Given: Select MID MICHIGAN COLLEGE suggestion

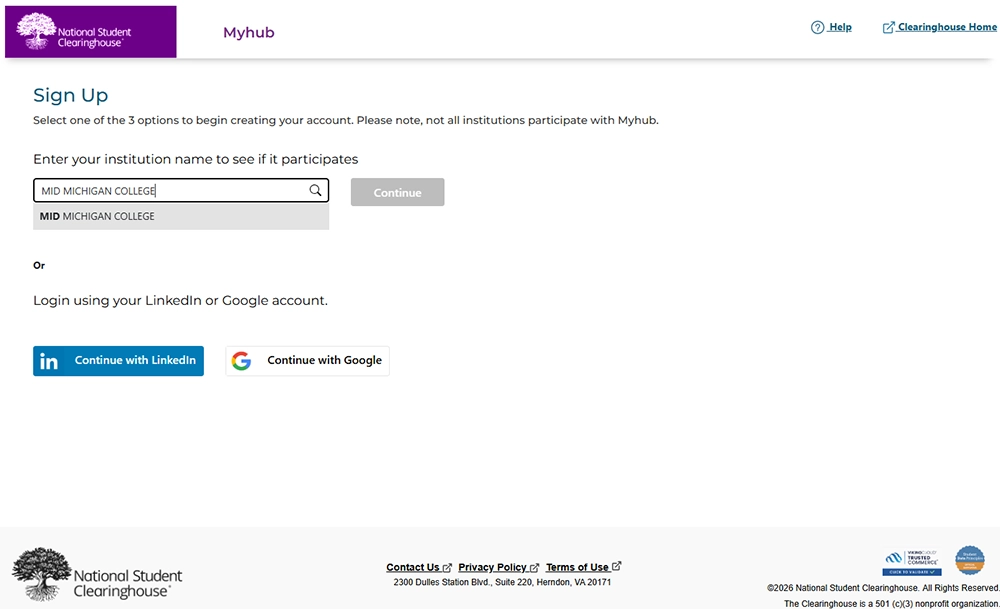Looking at the screenshot, I should coord(181,216).
